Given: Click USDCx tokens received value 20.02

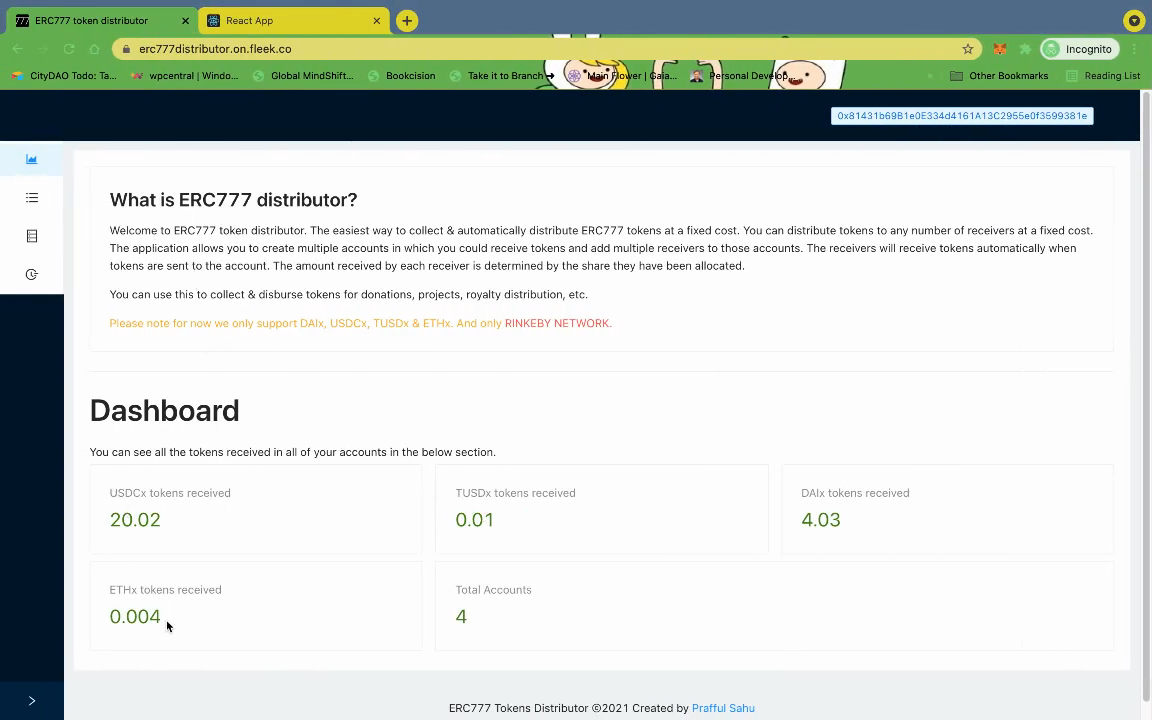Looking at the screenshot, I should (x=135, y=519).
